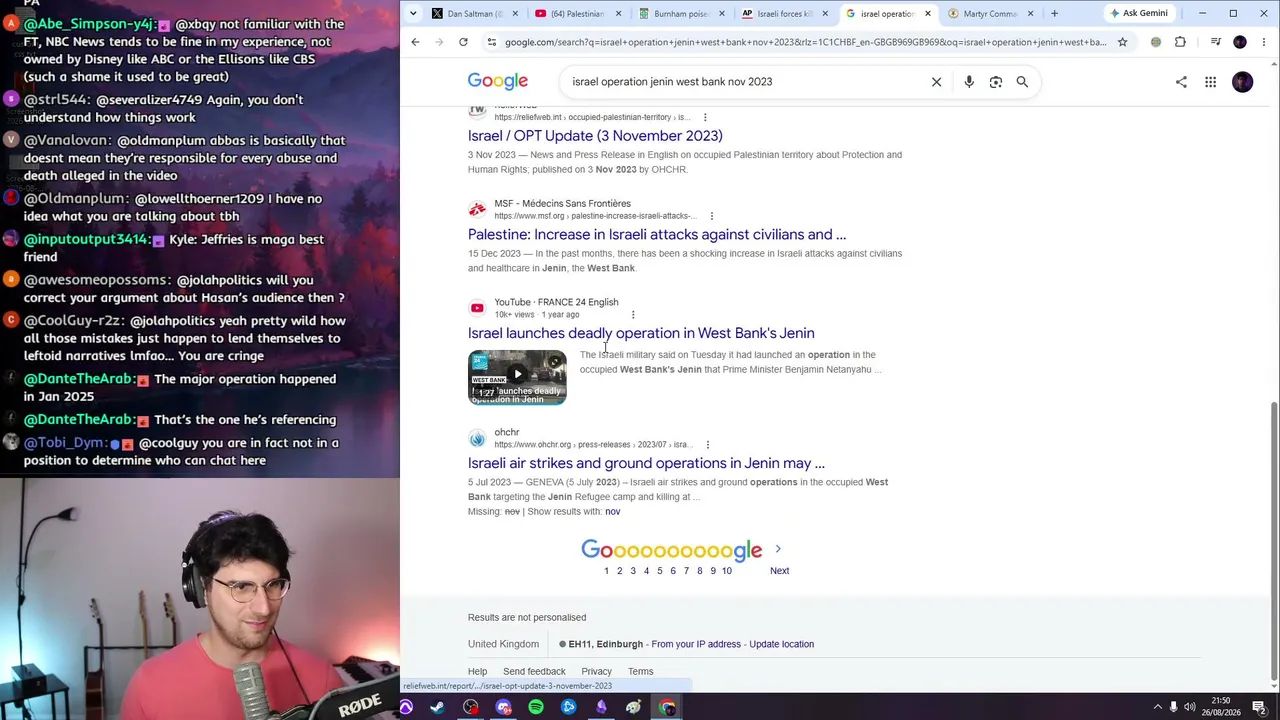This screenshot has height=720, width=1280.
Task: Open the Google apps grid
Action: pyautogui.click(x=1210, y=82)
